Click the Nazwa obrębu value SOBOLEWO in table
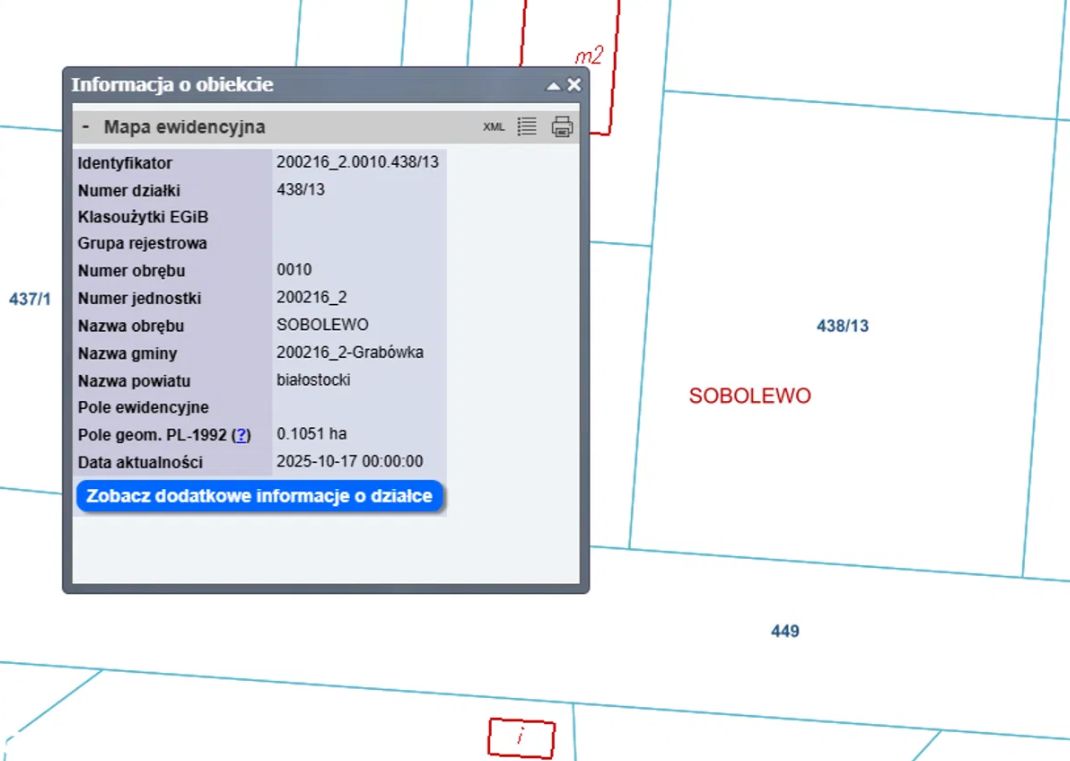The width and height of the screenshot is (1070, 761). click(x=322, y=324)
